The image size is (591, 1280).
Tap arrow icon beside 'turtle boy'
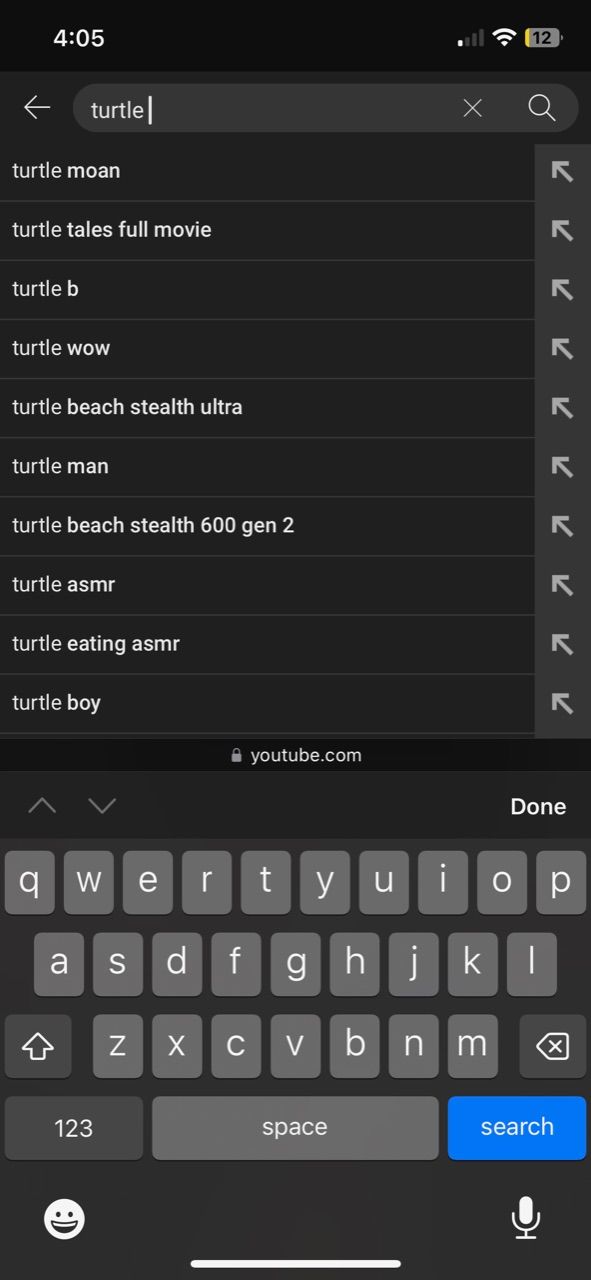(x=563, y=703)
